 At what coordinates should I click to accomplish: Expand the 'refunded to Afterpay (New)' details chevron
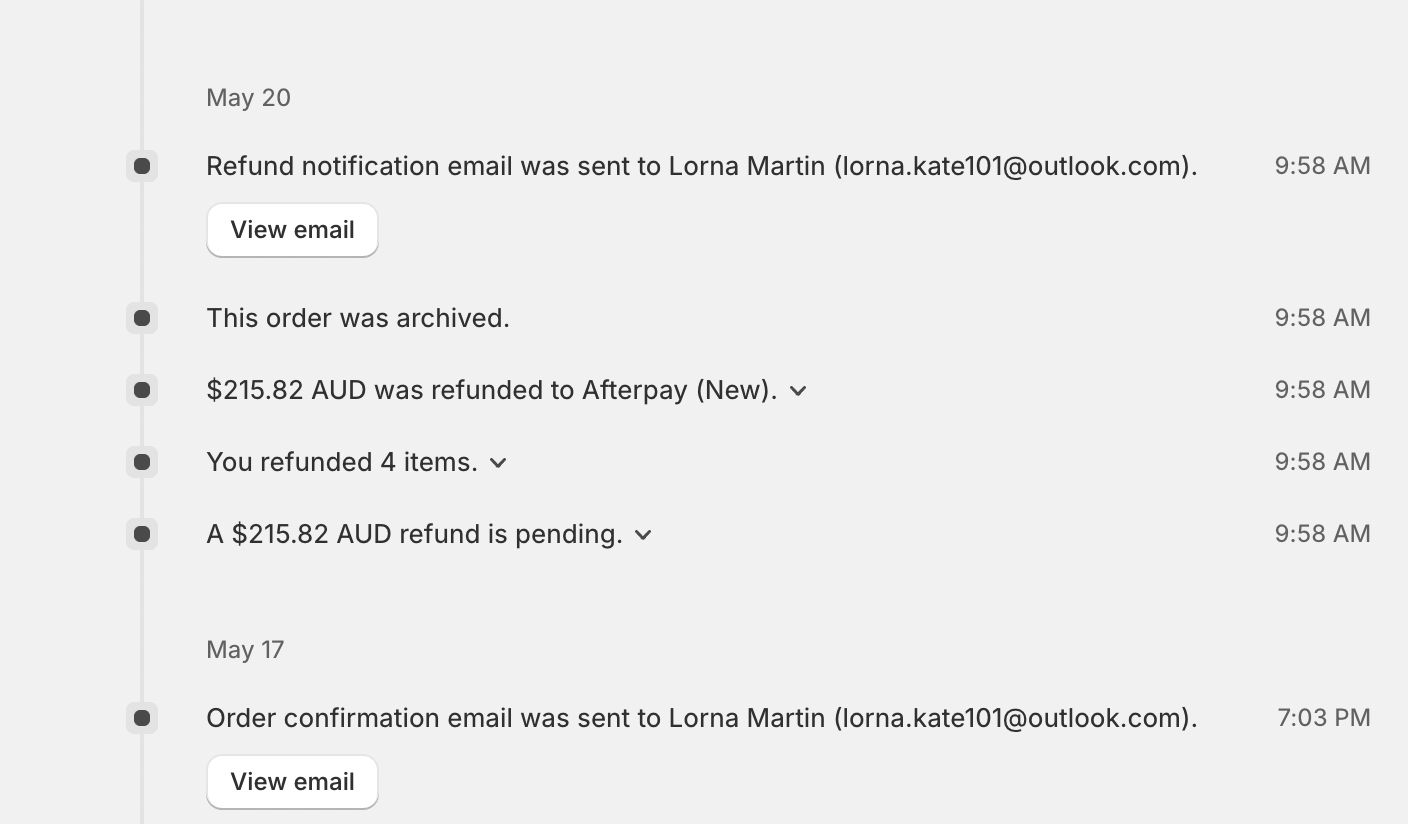tap(798, 391)
